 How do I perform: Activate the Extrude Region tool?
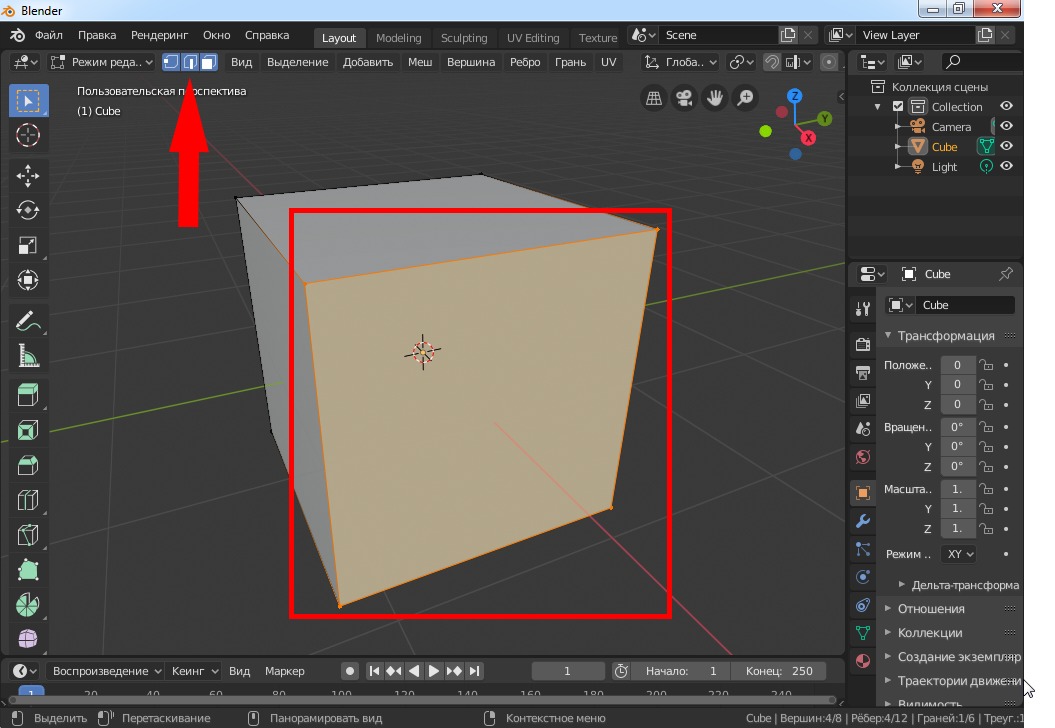click(28, 395)
